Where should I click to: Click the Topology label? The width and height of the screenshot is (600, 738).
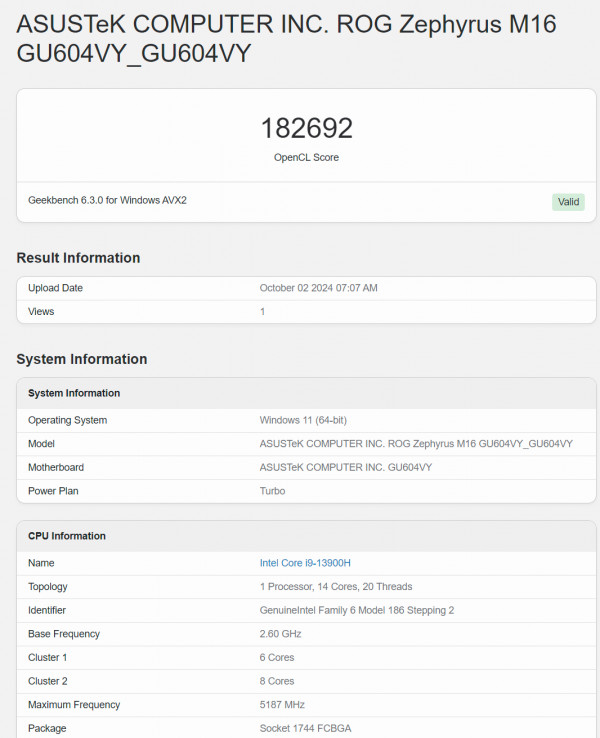[x=48, y=586]
